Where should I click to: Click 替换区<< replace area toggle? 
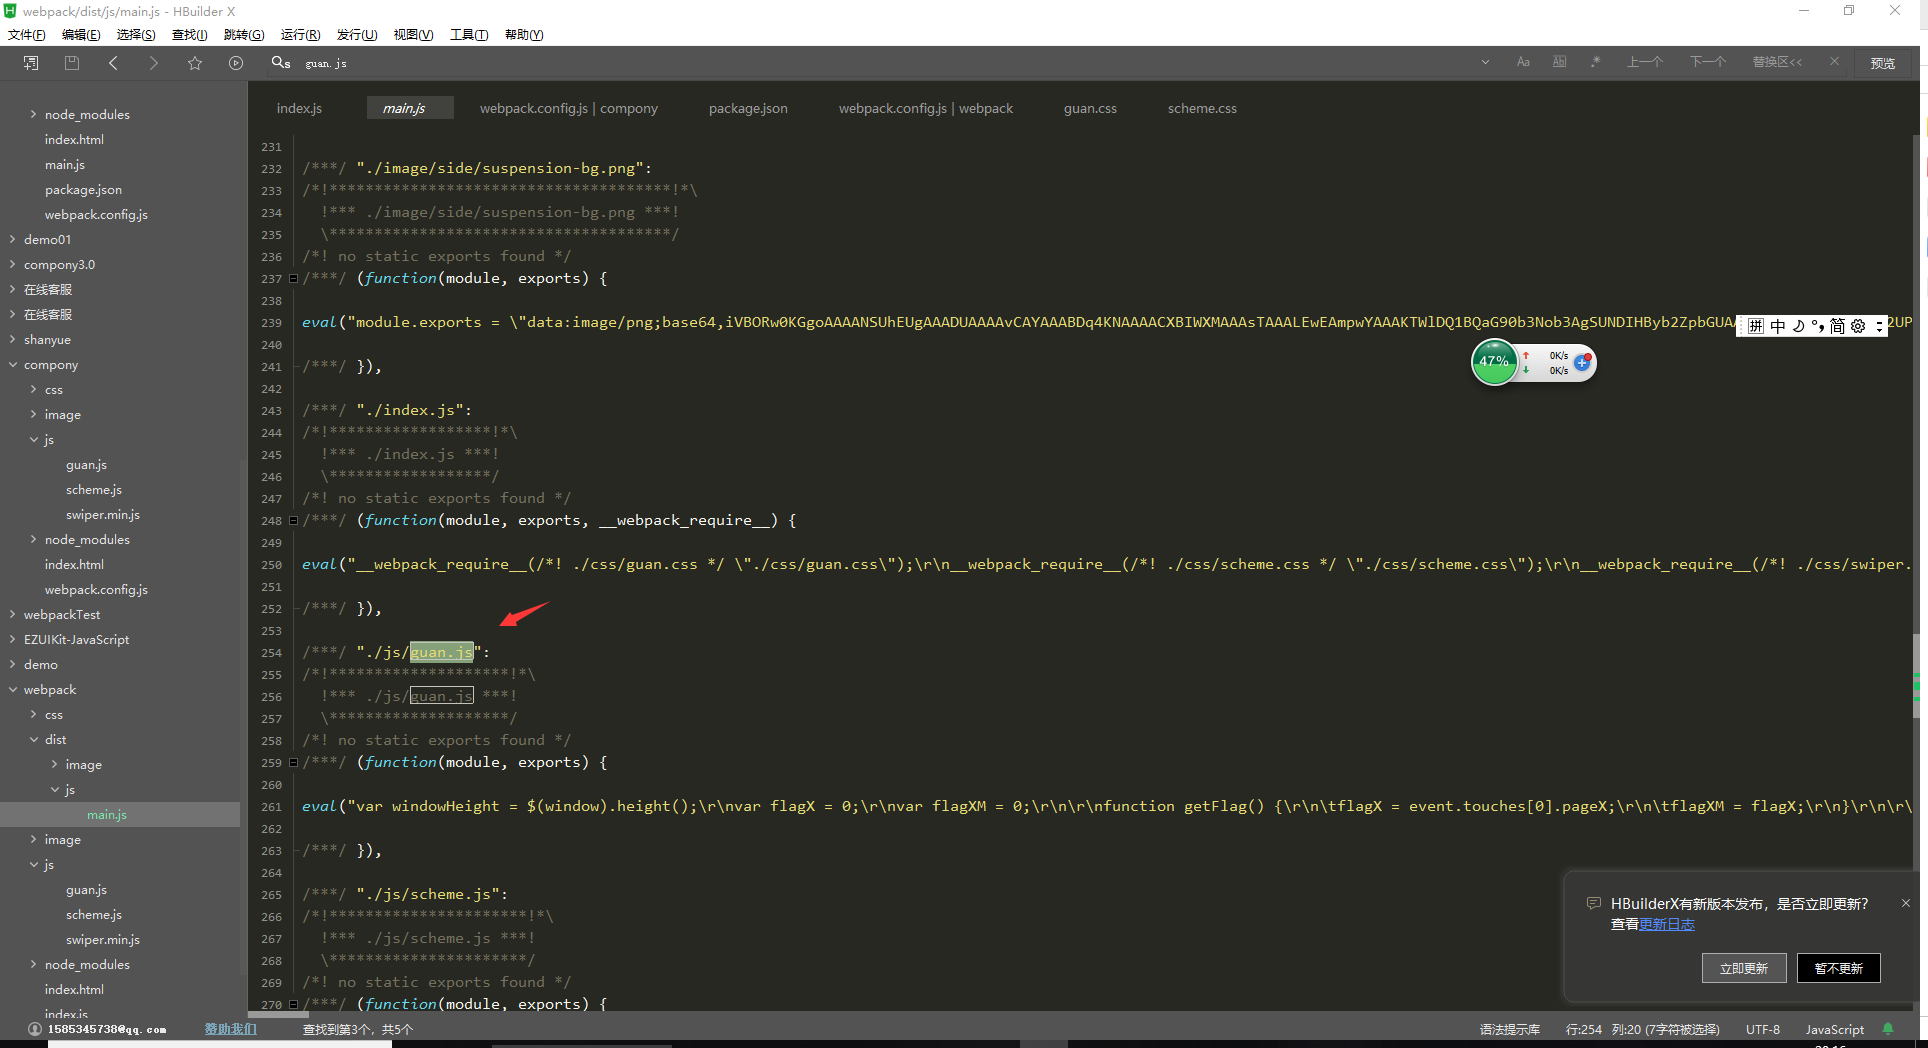click(1777, 62)
